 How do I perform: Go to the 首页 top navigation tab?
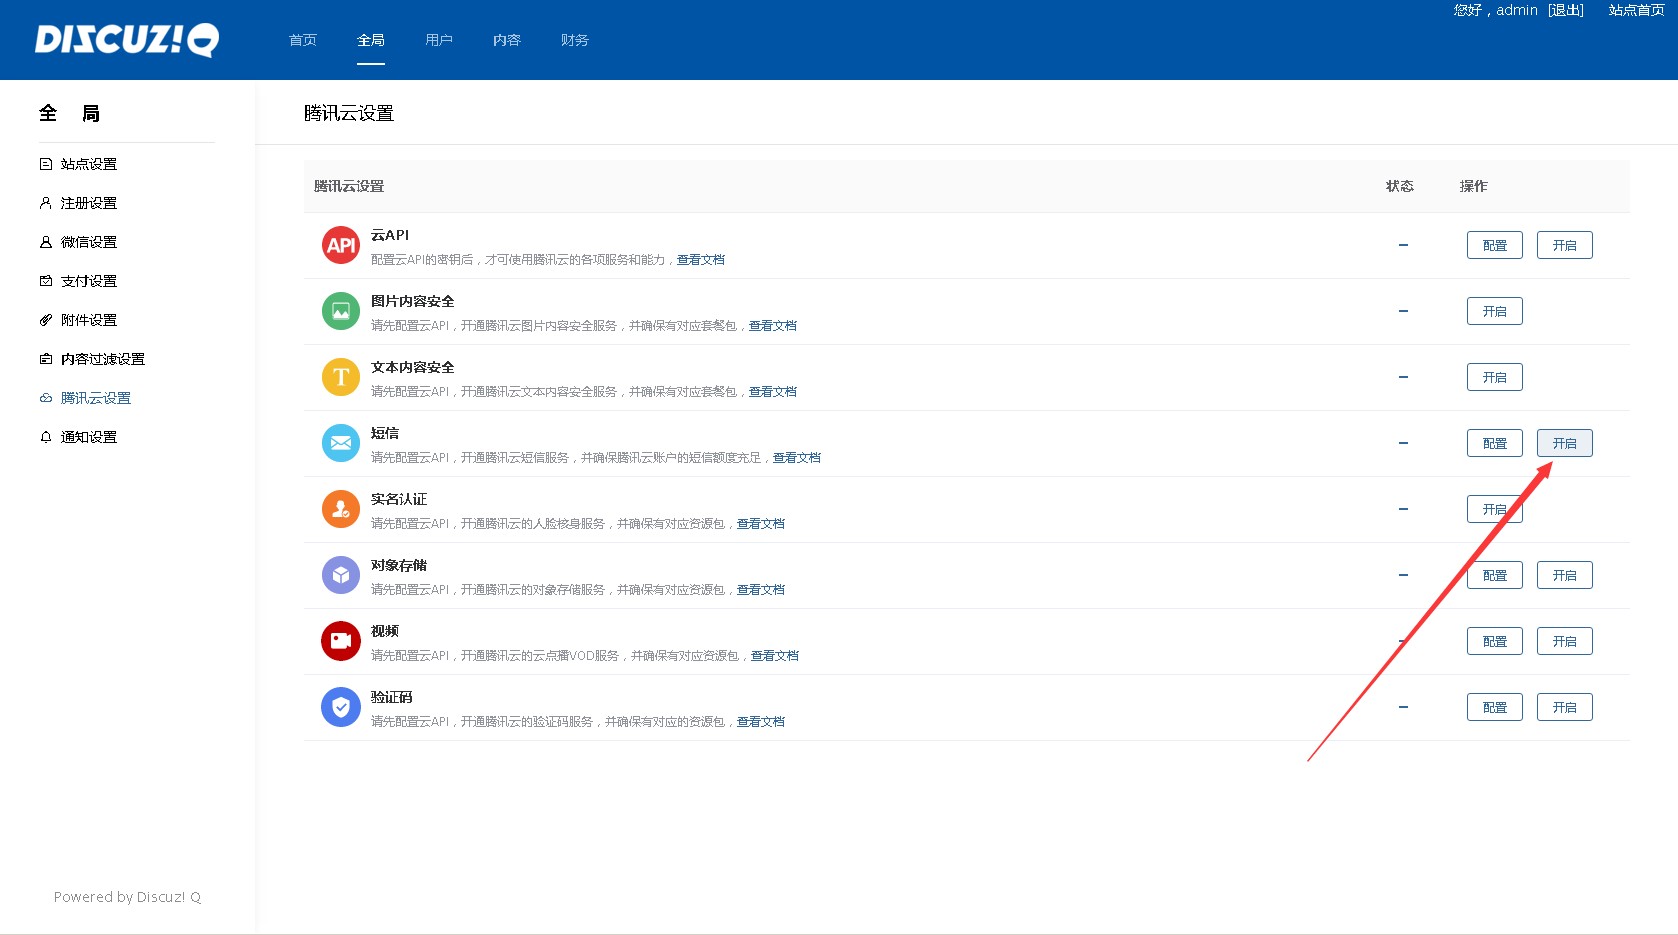click(x=303, y=40)
